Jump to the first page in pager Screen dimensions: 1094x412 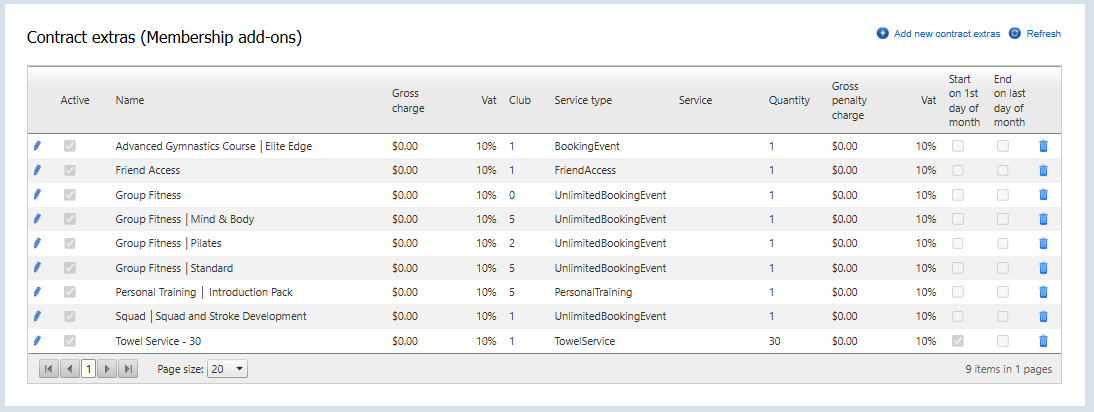49,369
